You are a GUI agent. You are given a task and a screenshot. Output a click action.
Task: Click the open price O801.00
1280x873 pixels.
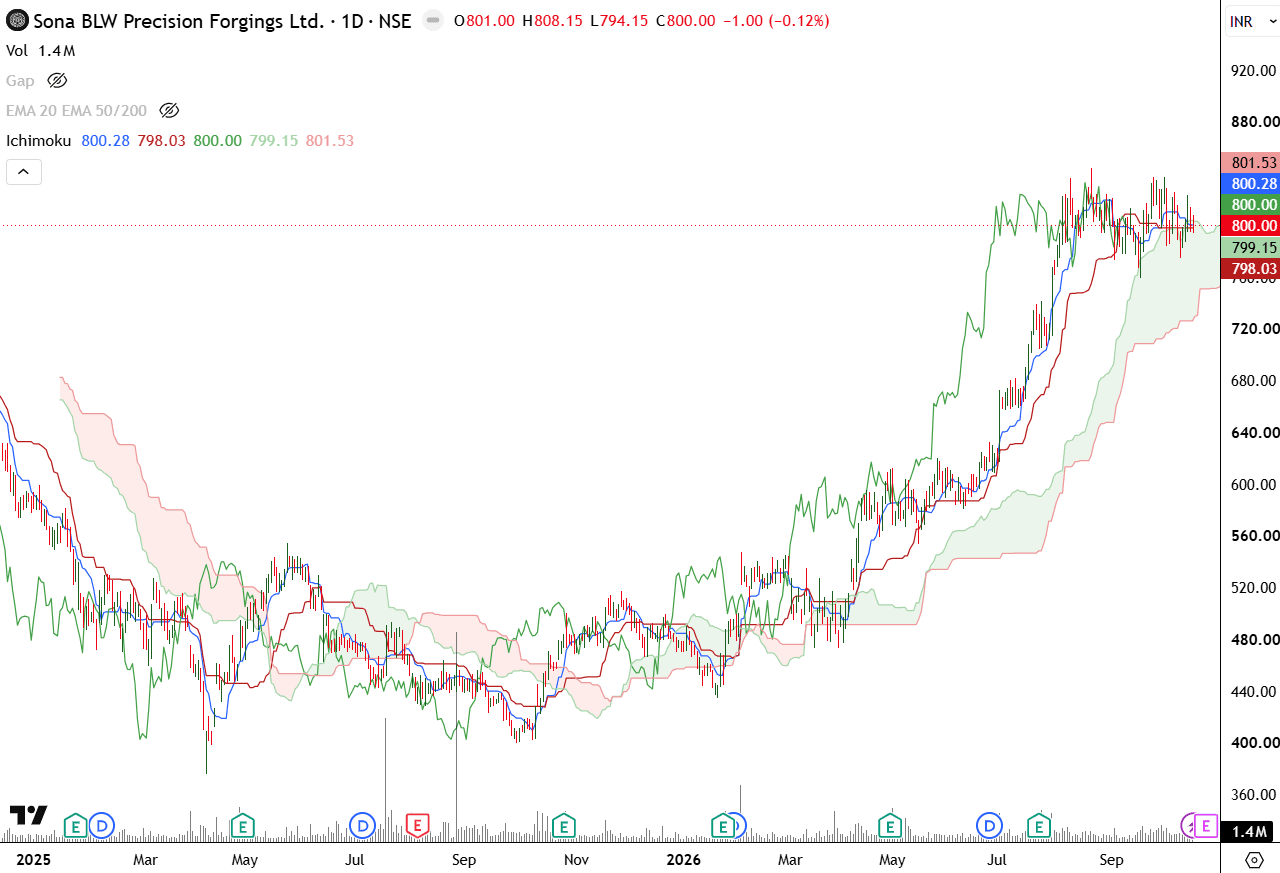tap(484, 20)
